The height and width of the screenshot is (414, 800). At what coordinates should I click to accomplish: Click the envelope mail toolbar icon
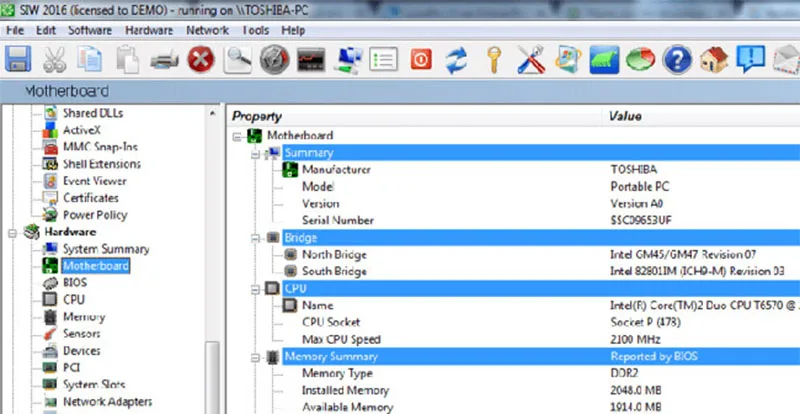[786, 60]
